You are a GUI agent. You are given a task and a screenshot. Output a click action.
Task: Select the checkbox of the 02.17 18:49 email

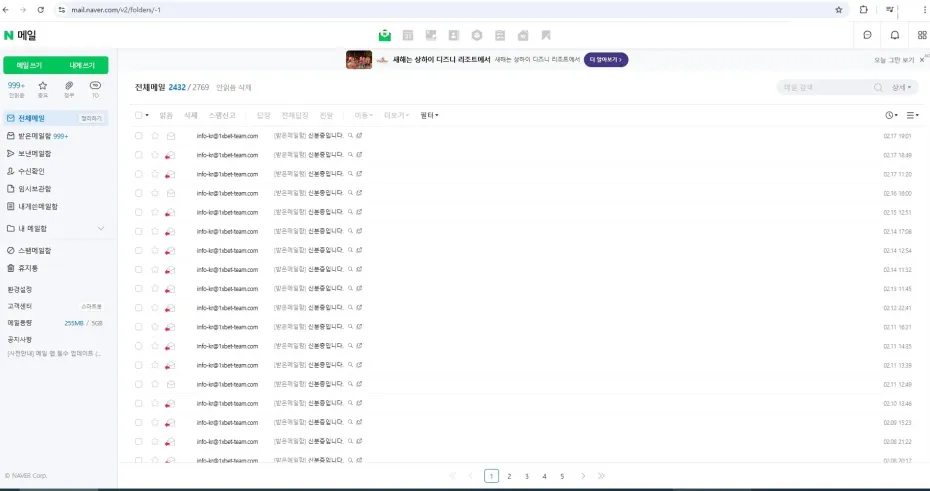click(x=139, y=155)
